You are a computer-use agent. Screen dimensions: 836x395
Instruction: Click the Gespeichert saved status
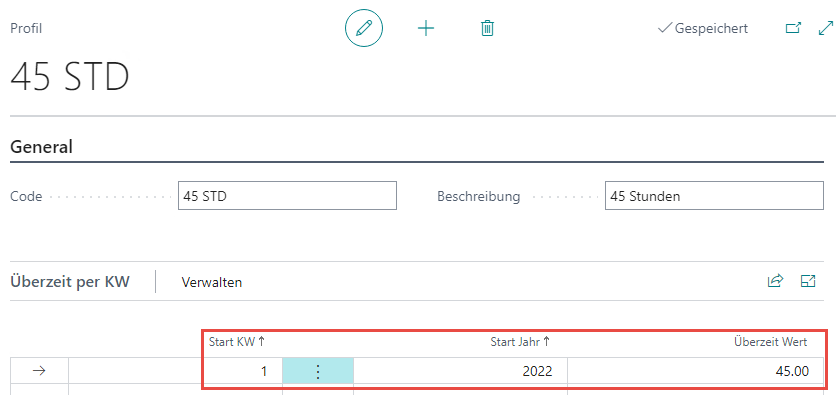pos(703,28)
